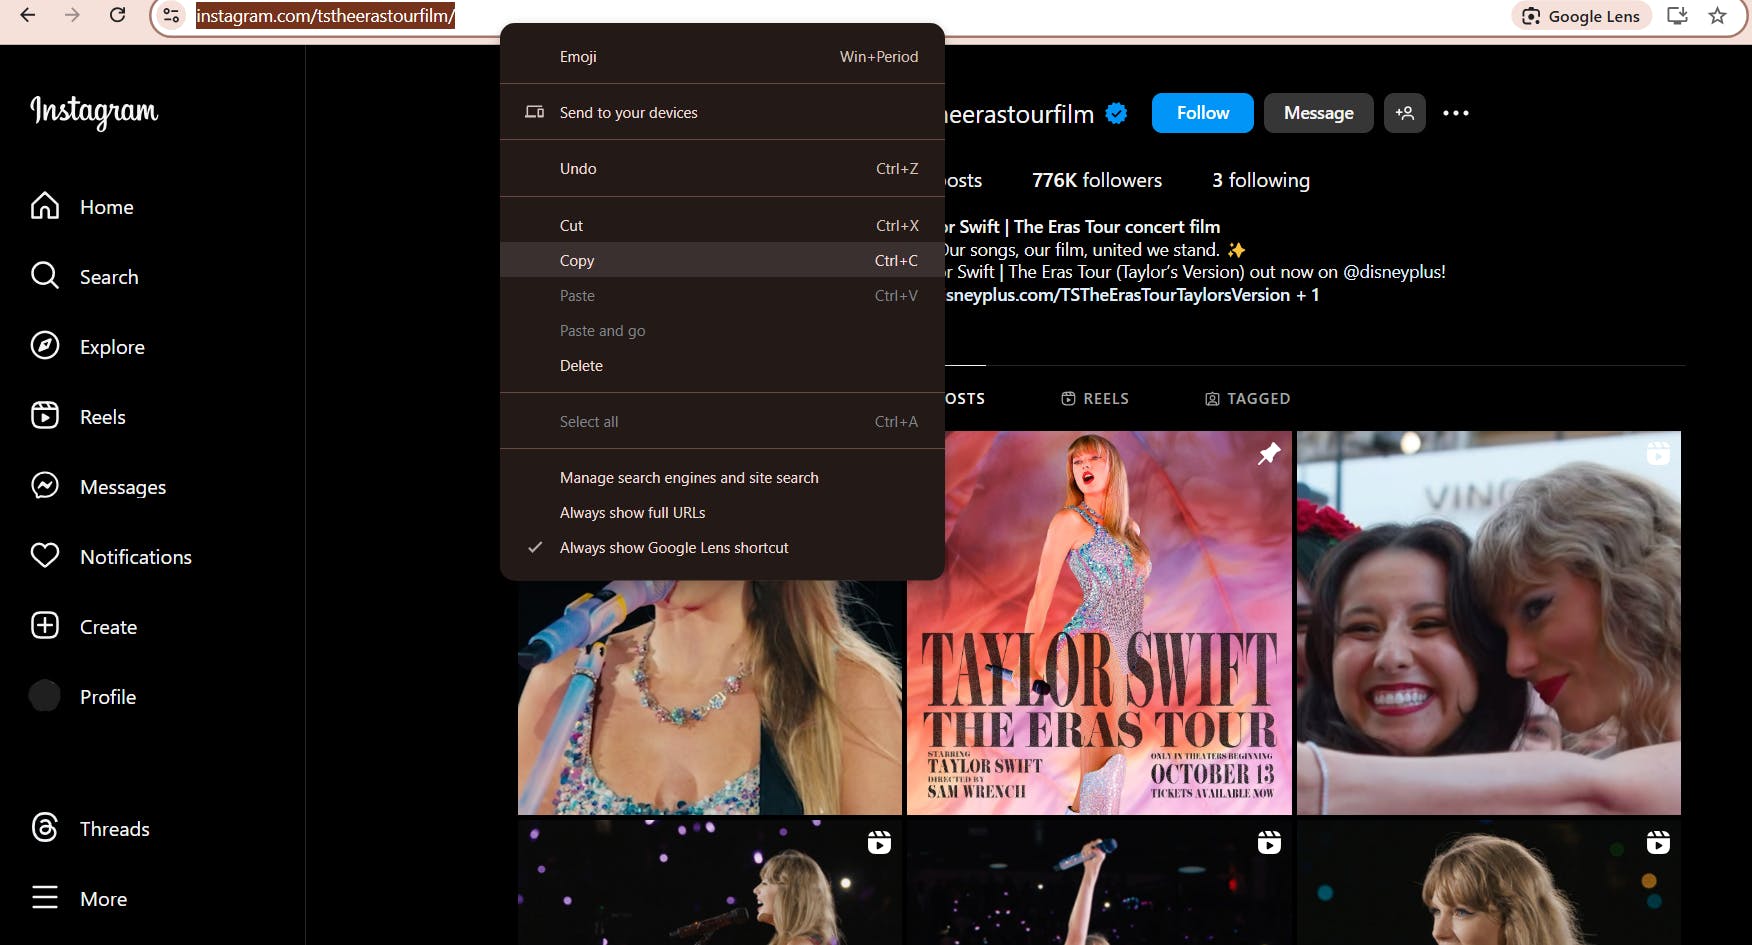
Task: Follow the tstheerastourfilm account
Action: pos(1203,113)
